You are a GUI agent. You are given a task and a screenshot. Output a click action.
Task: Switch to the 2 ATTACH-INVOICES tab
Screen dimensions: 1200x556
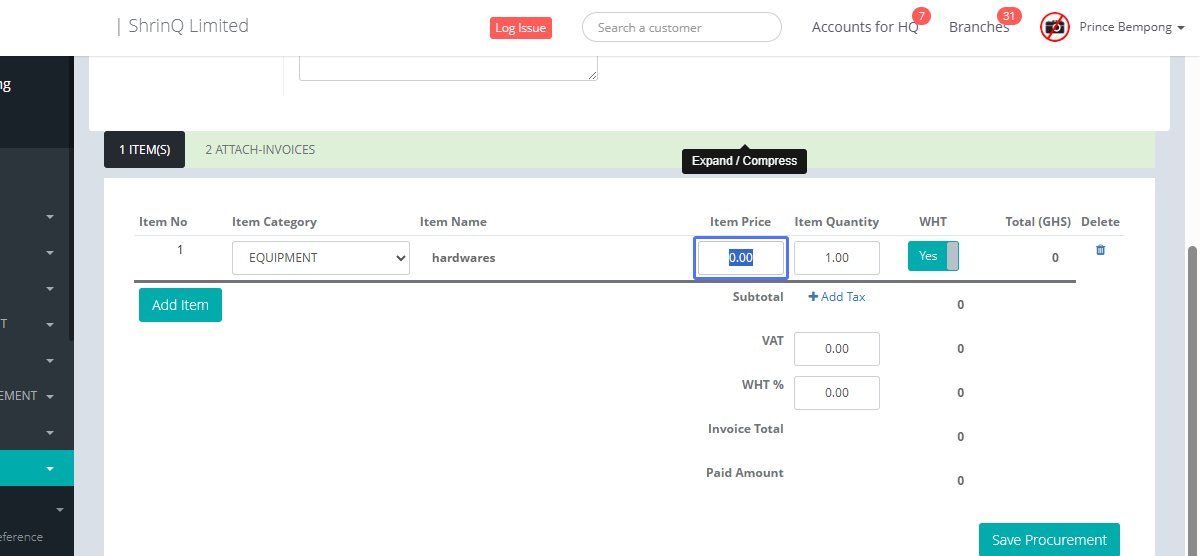tap(260, 150)
